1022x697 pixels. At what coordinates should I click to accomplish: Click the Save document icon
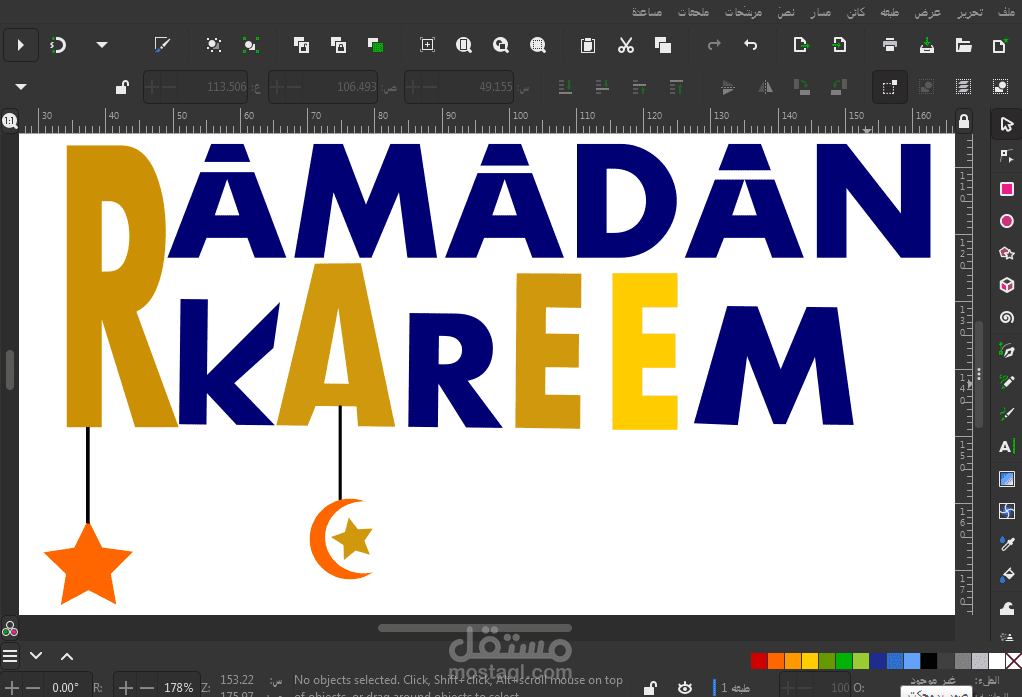[926, 45]
